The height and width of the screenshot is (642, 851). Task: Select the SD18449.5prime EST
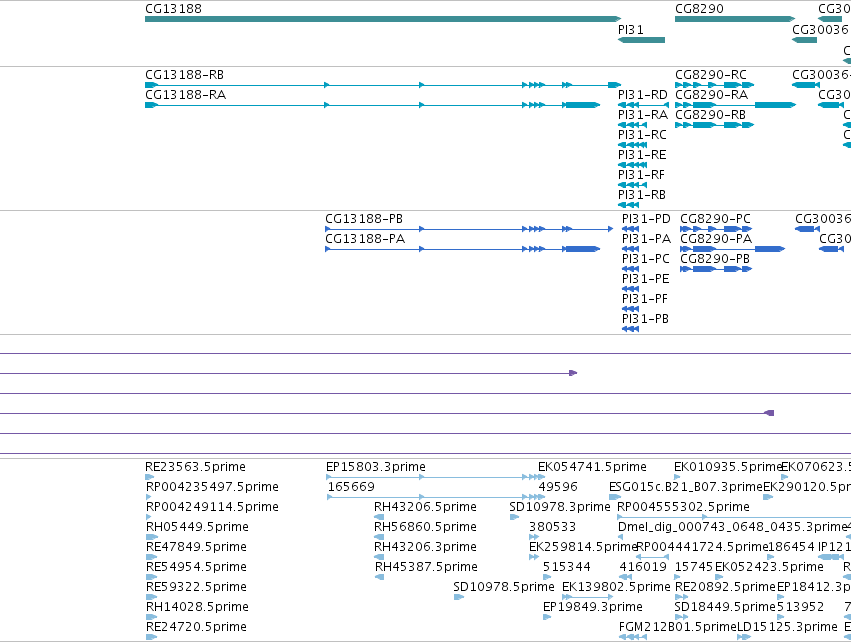(681, 617)
